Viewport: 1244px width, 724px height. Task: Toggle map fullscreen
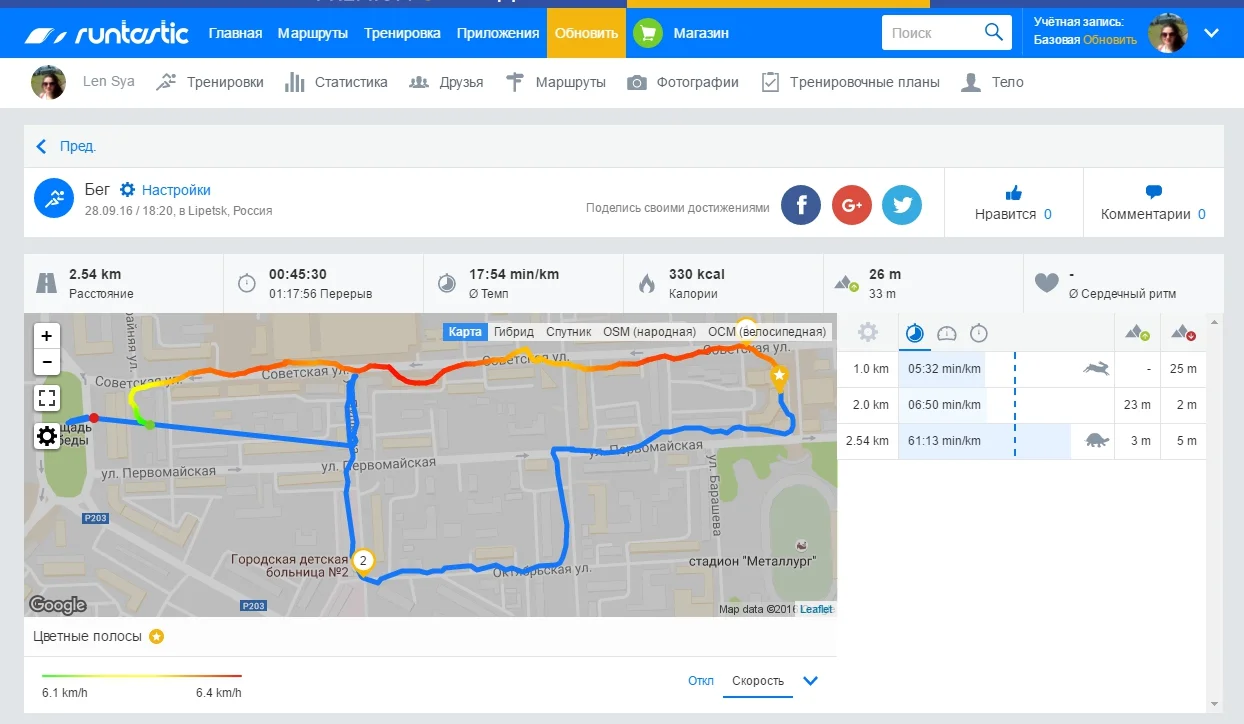pyautogui.click(x=46, y=399)
